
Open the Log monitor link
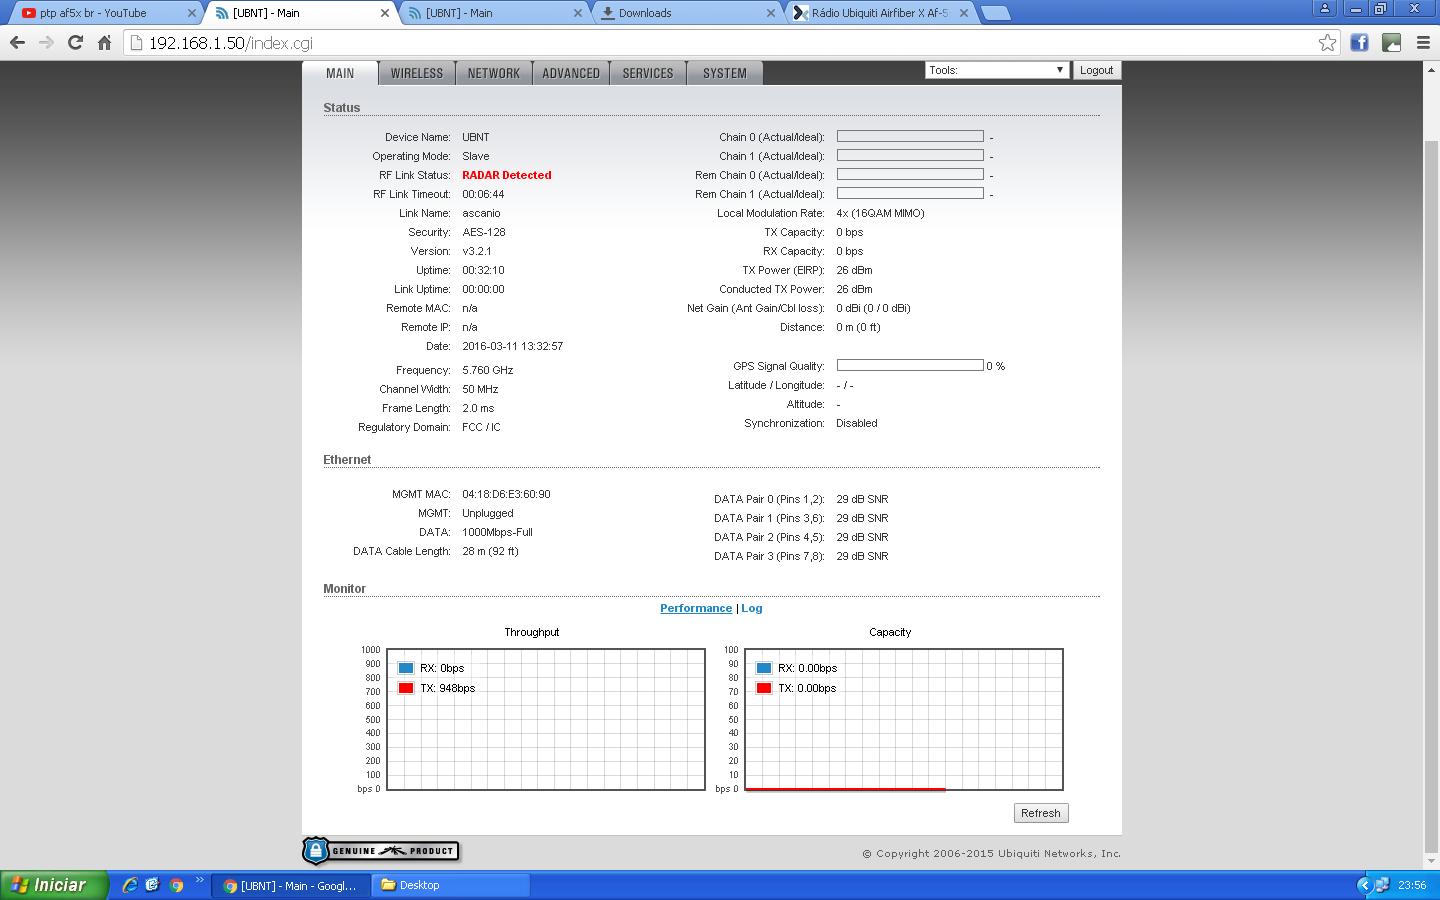751,608
